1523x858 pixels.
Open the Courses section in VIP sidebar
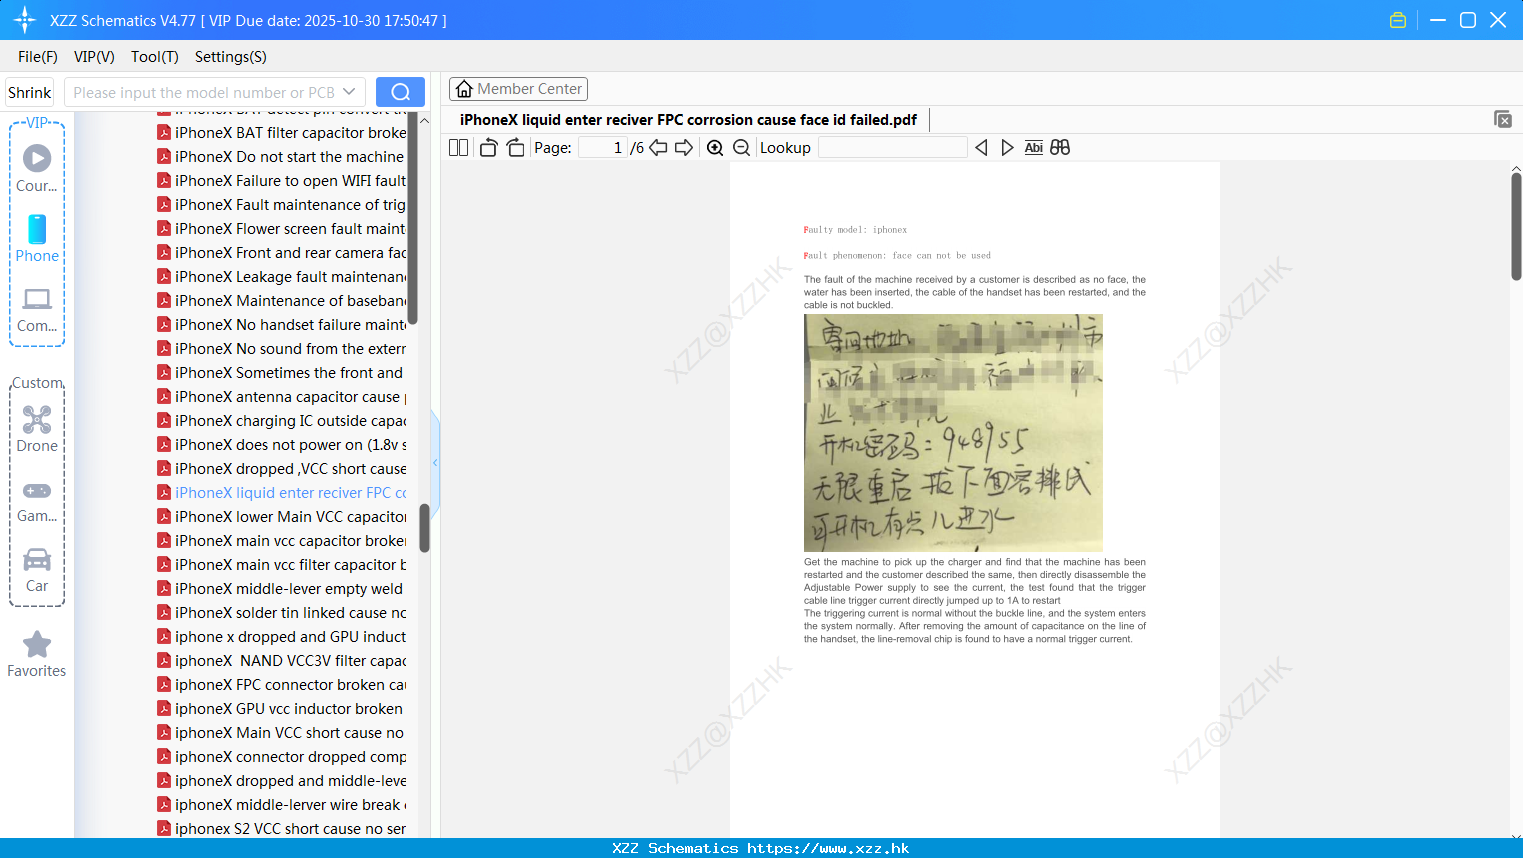click(x=37, y=169)
